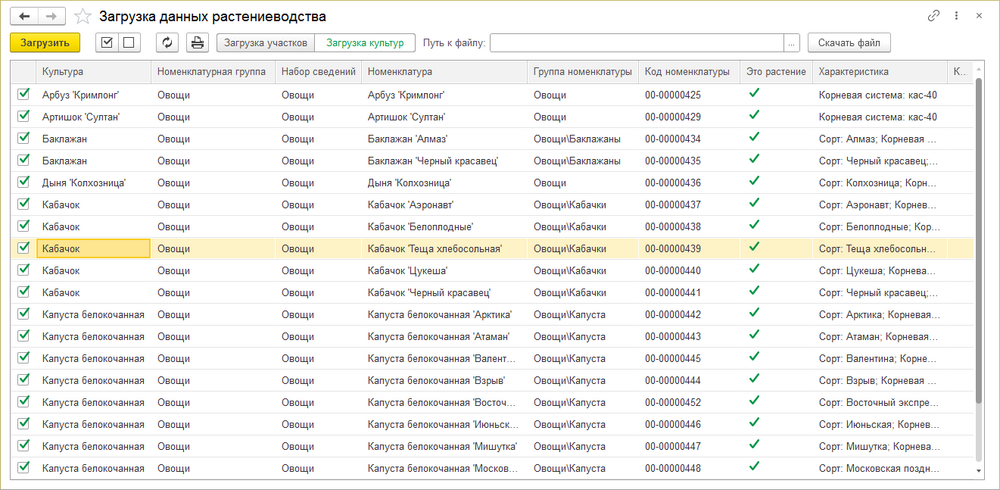Toggle checkbox for Капуста белокочанная 'Взрыв' row

click(24, 380)
